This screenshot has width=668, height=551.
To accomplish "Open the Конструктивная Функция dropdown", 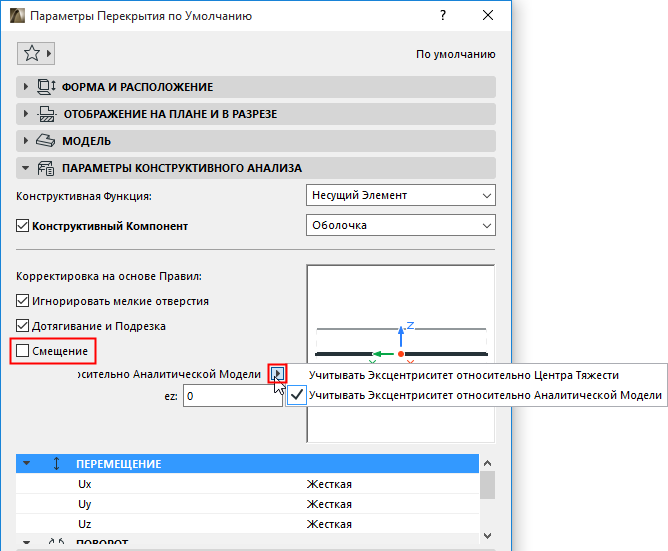I will click(x=400, y=195).
